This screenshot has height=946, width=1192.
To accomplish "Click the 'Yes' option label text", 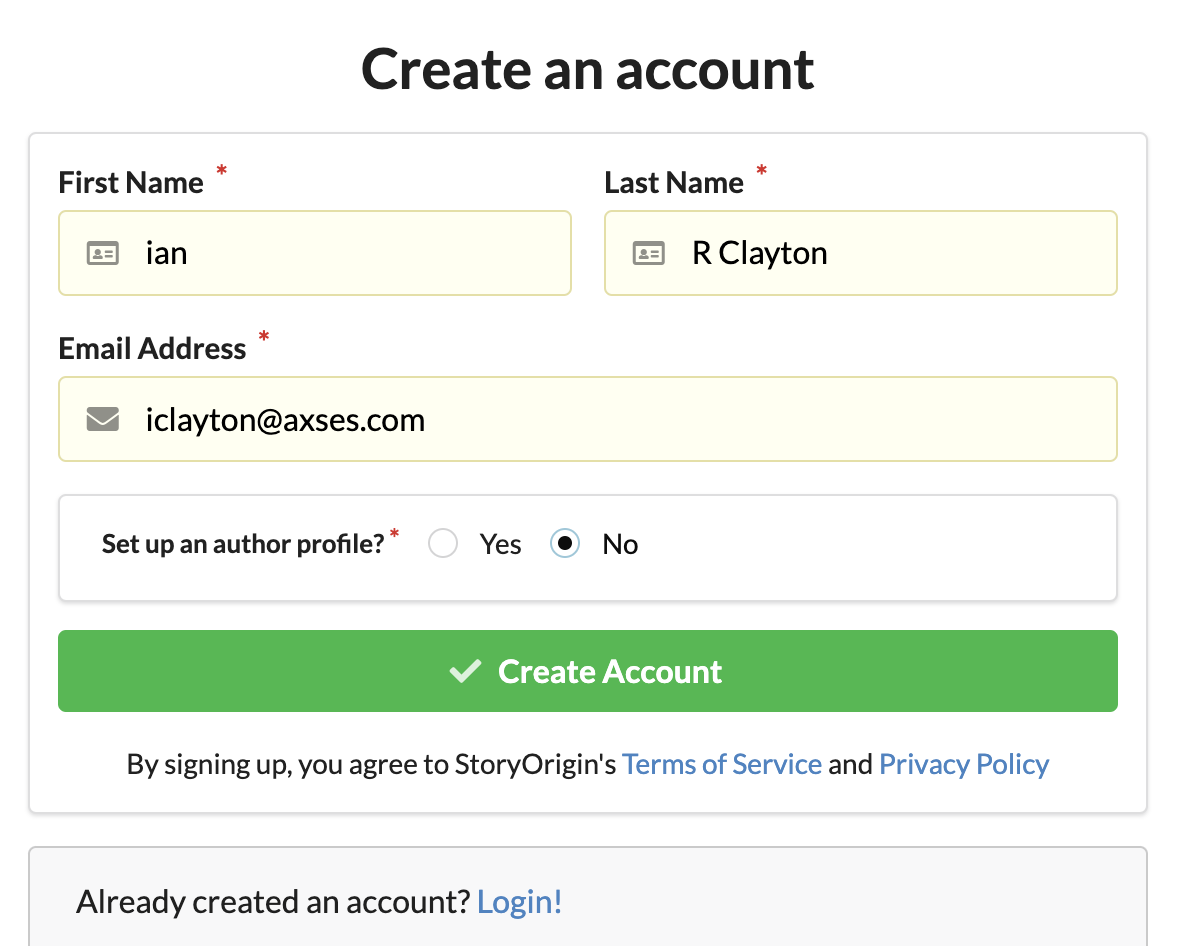I will (500, 544).
